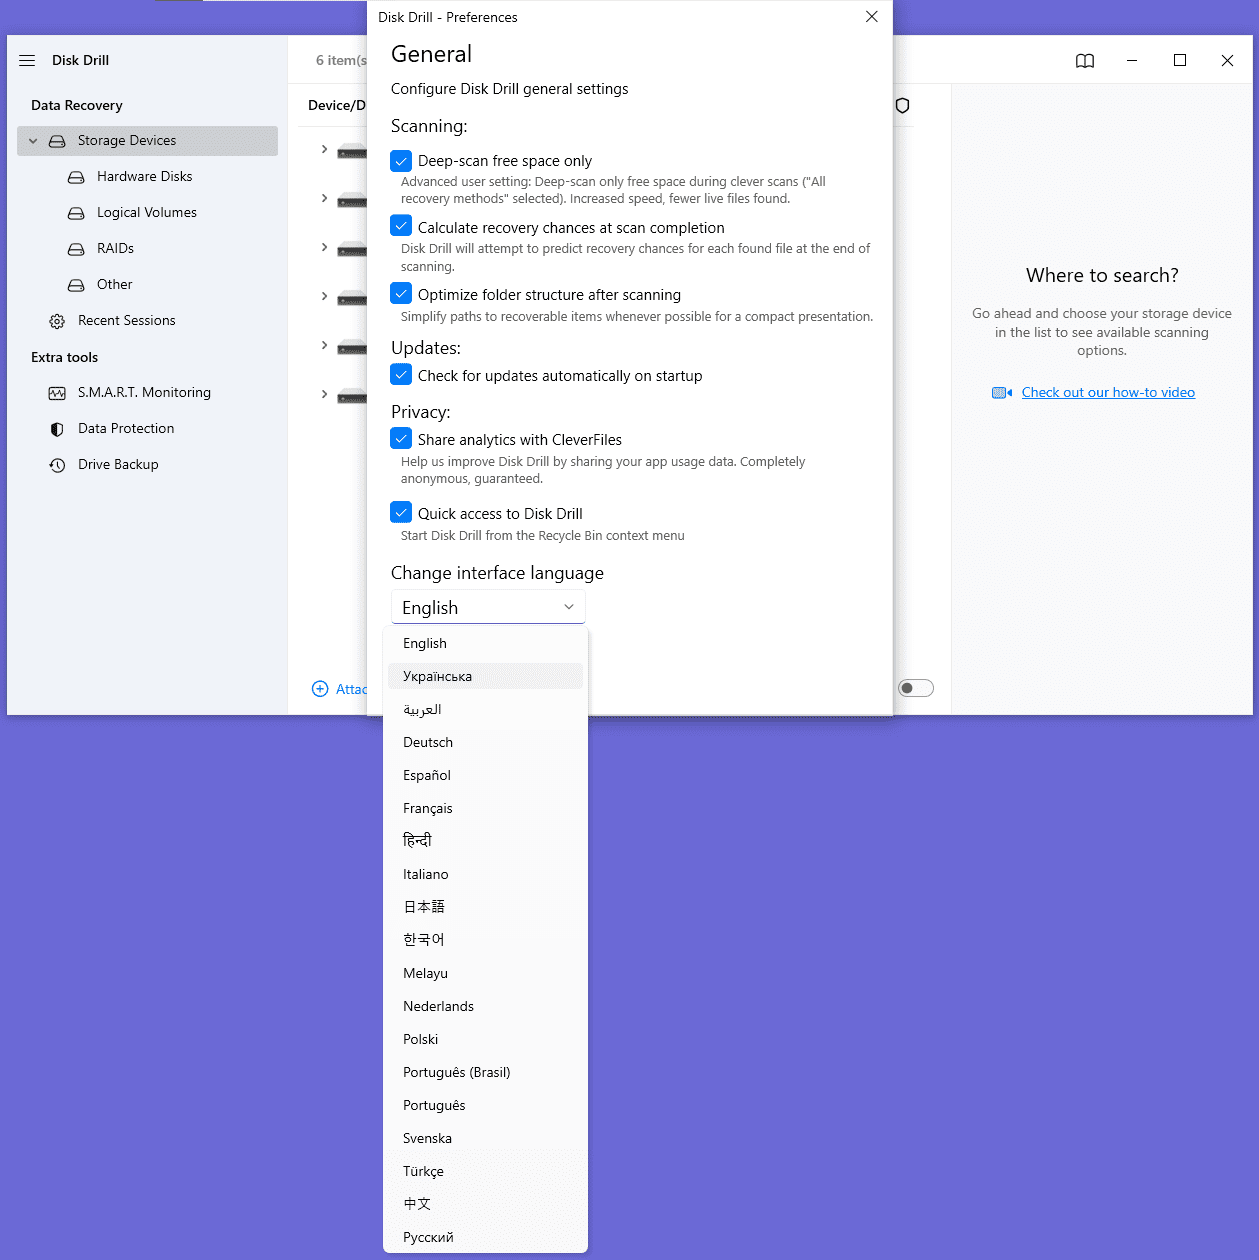The height and width of the screenshot is (1260, 1259).
Task: Click the plus icon next to Attach
Action: (320, 689)
